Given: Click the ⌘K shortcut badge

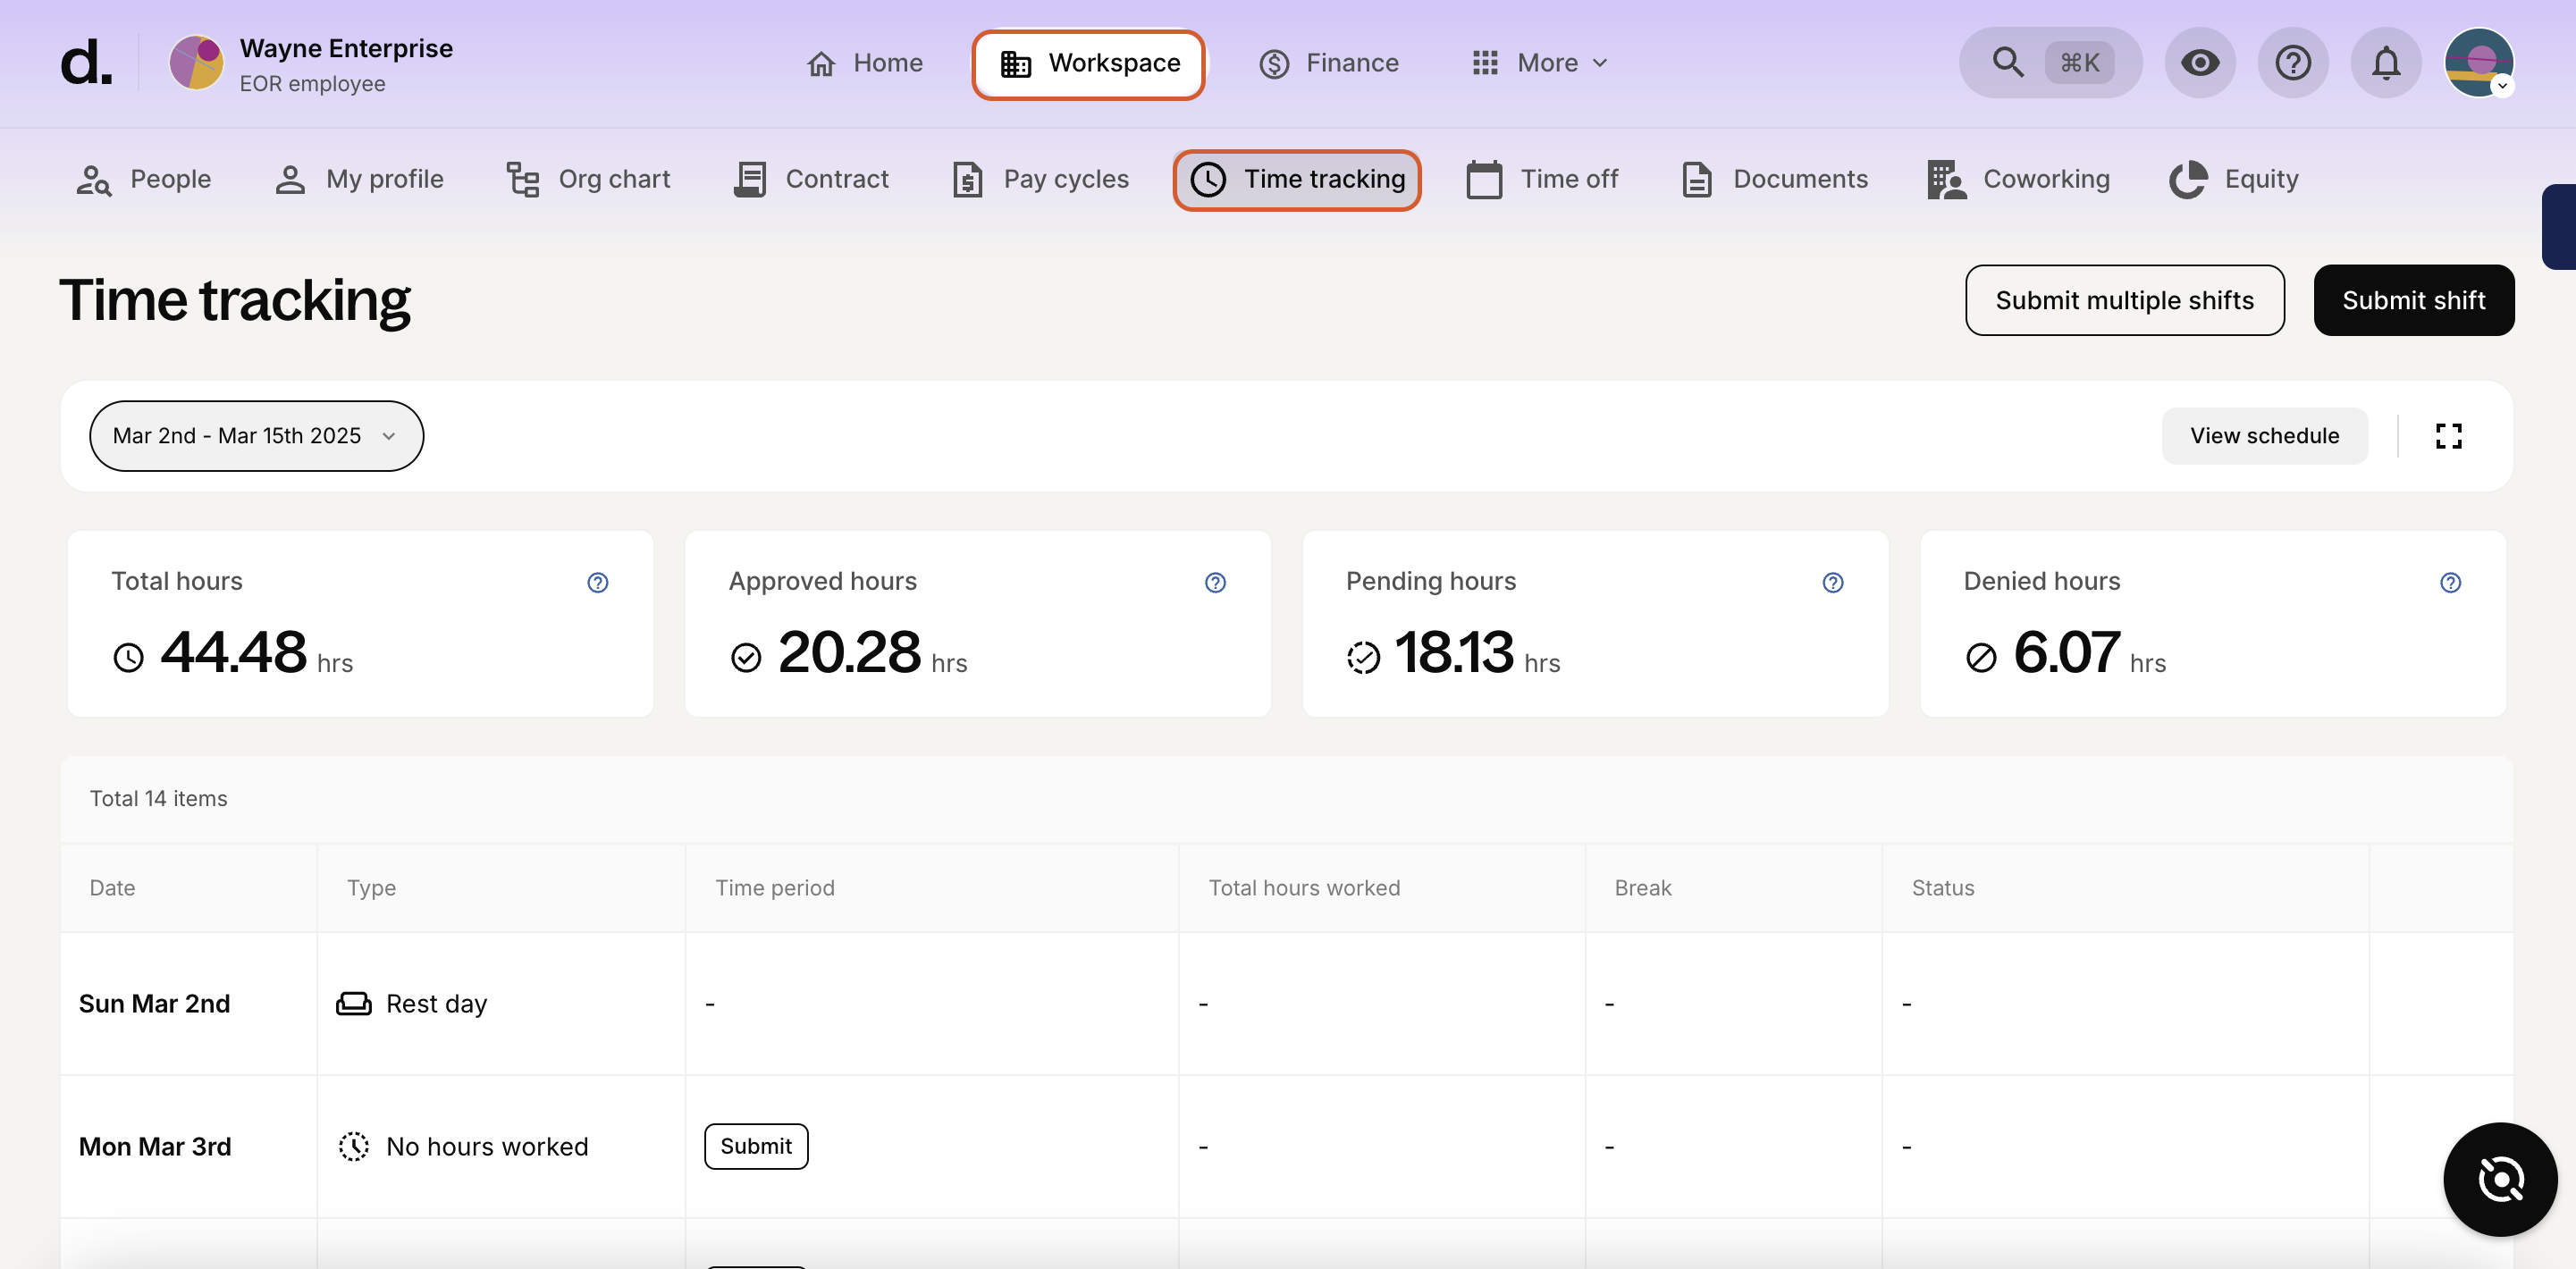Looking at the screenshot, I should pos(2079,63).
